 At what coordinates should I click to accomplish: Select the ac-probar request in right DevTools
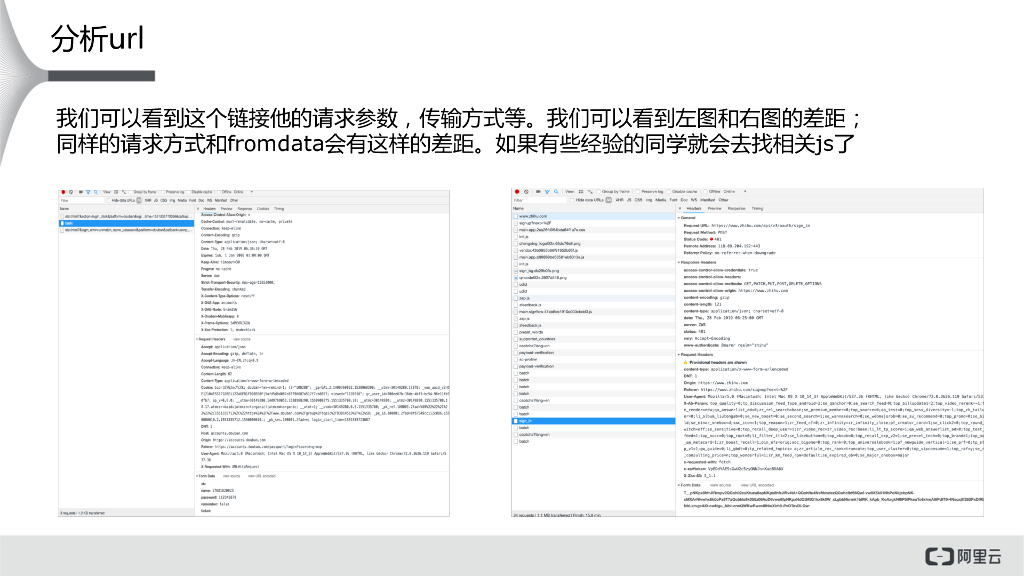coord(594,359)
